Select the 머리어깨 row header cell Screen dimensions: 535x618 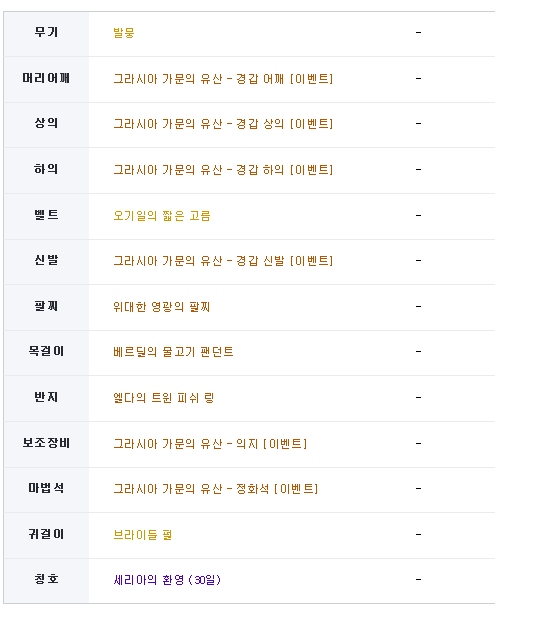(x=47, y=79)
